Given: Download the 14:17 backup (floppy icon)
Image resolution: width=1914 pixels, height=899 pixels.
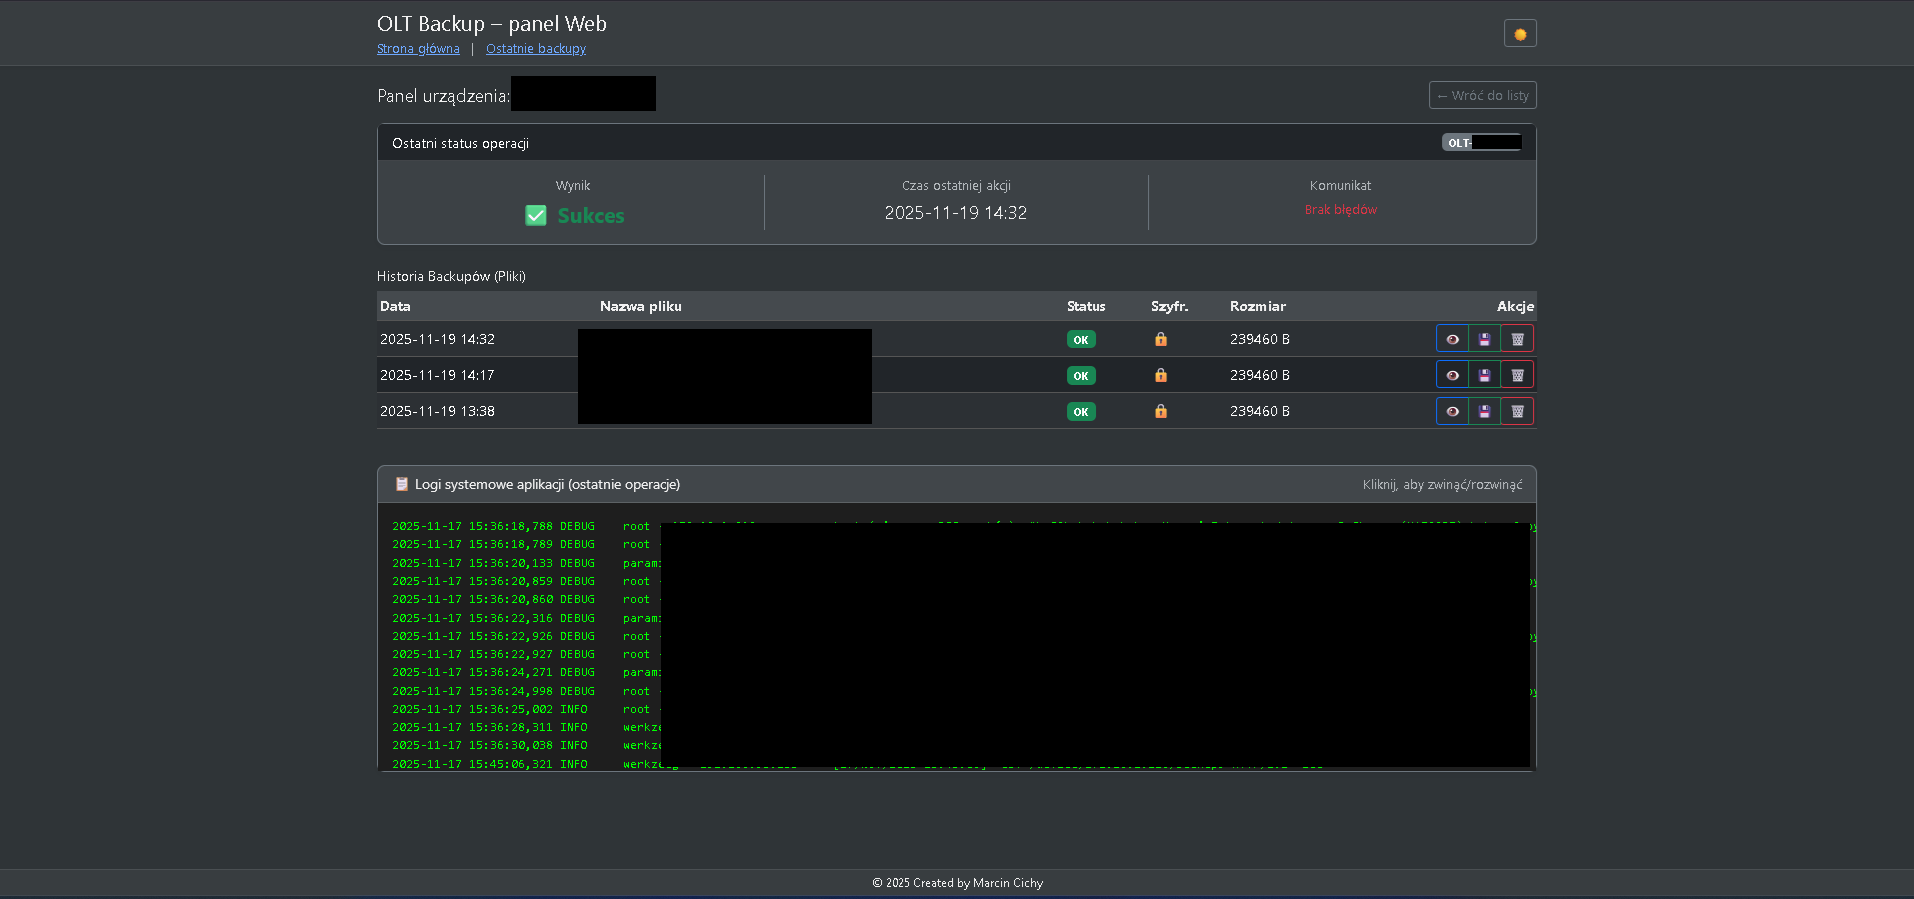Looking at the screenshot, I should pyautogui.click(x=1484, y=375).
